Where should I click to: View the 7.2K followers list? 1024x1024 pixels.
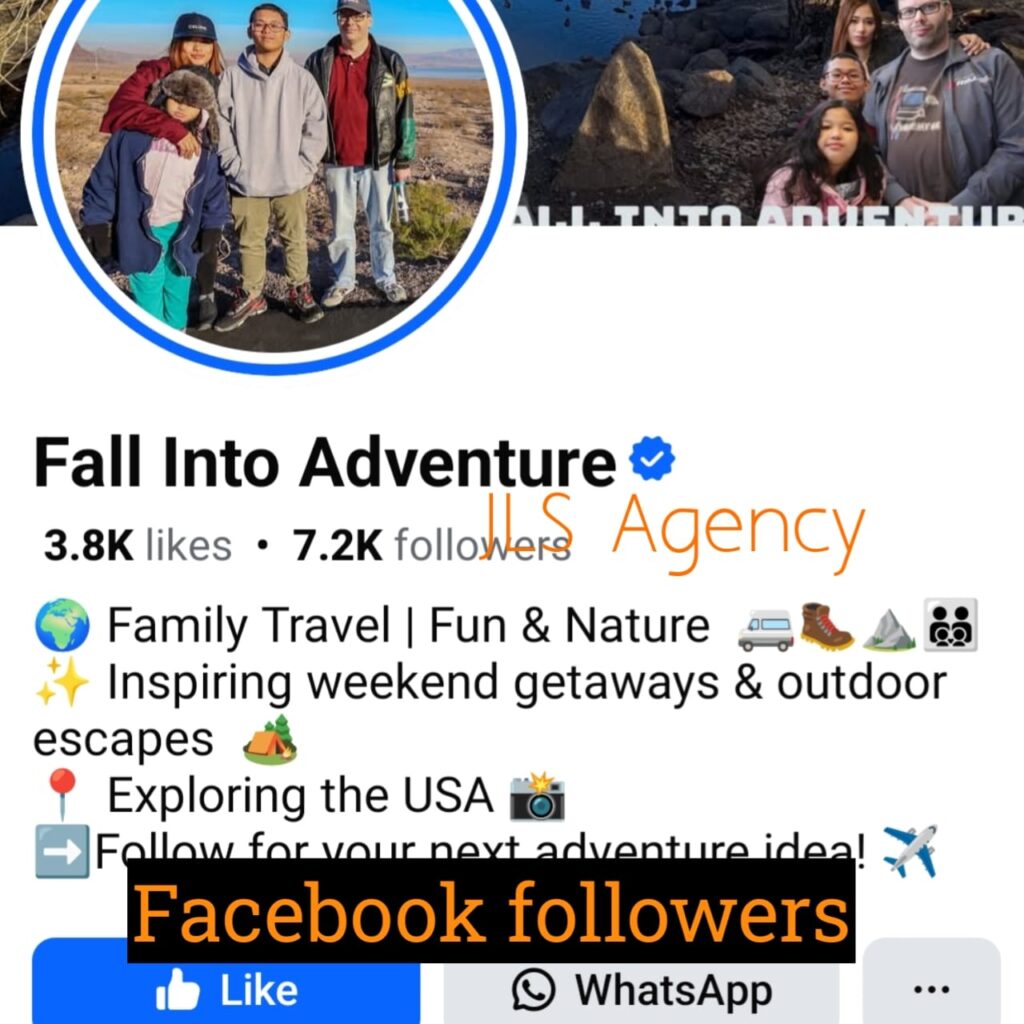coord(432,545)
